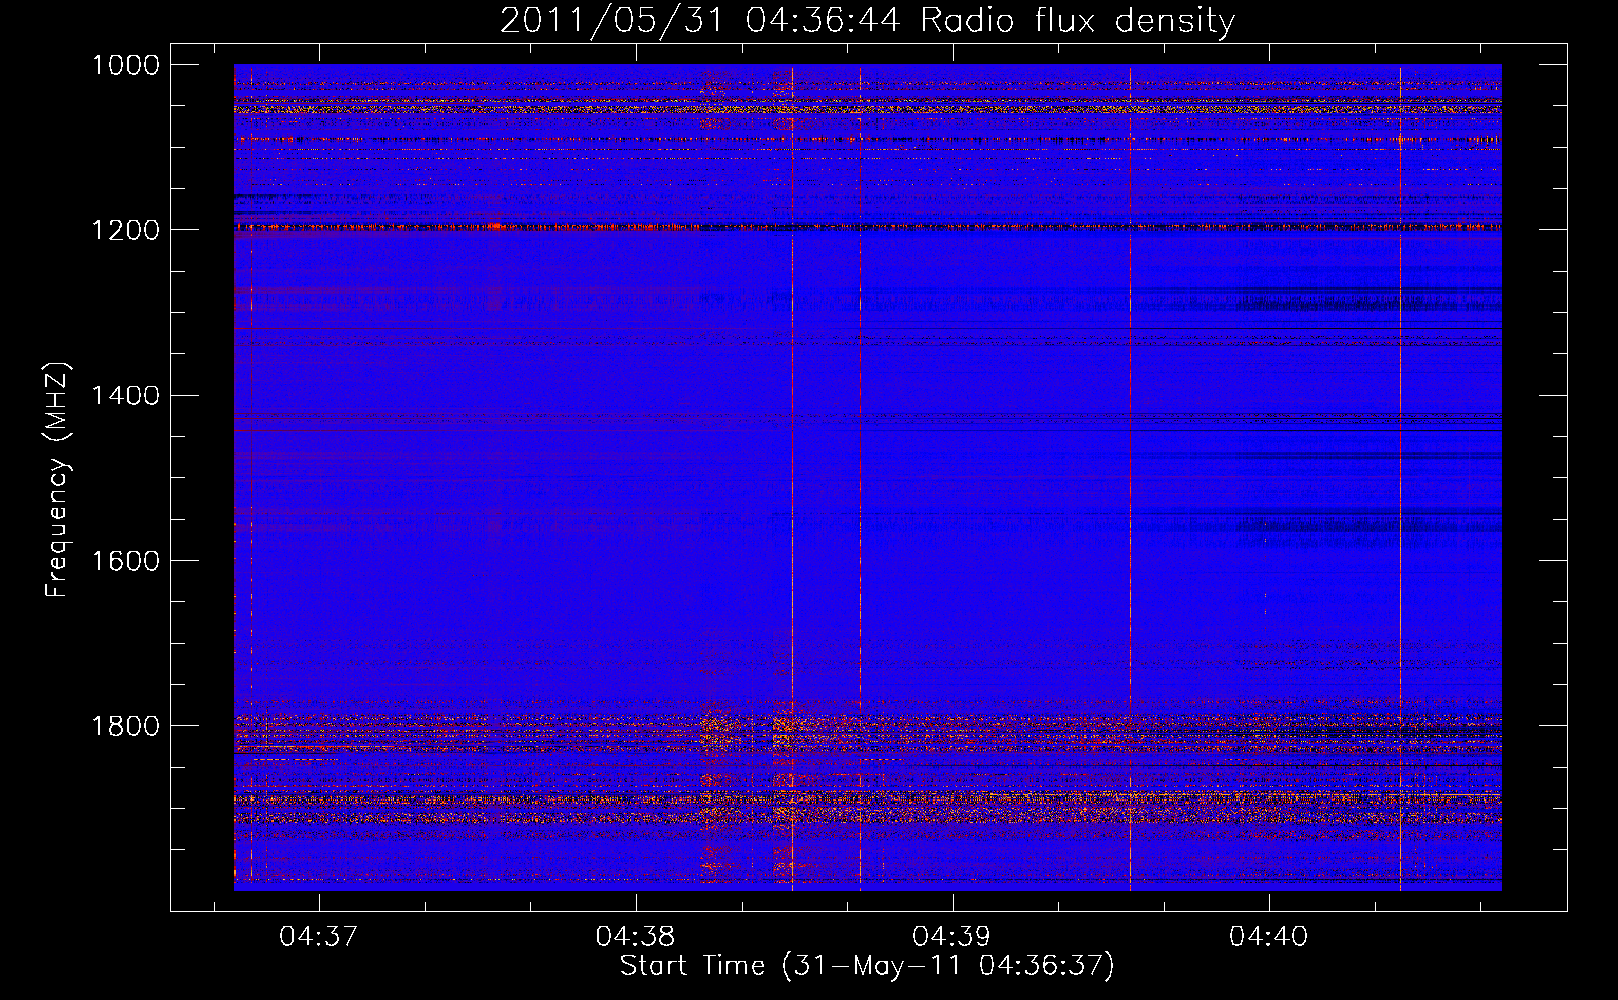Click the 1600 frequency tick label
1618x1000 pixels.
point(126,560)
